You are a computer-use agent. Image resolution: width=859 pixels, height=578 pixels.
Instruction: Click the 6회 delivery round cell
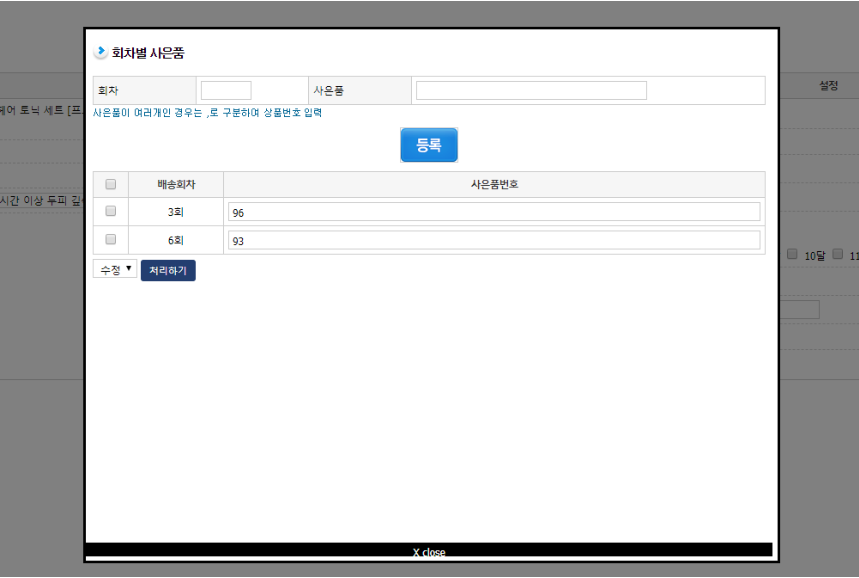click(x=176, y=241)
